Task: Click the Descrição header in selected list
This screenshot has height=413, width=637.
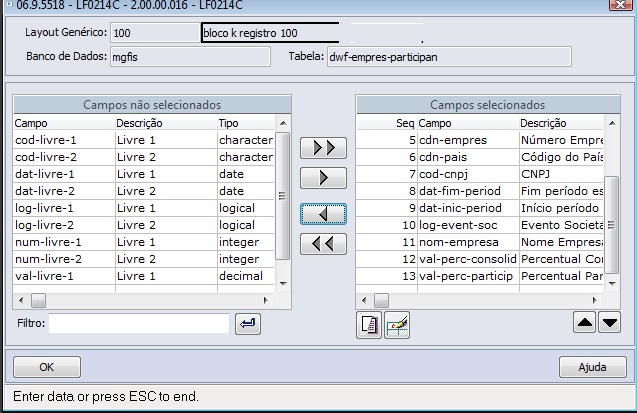Action: 561,123
